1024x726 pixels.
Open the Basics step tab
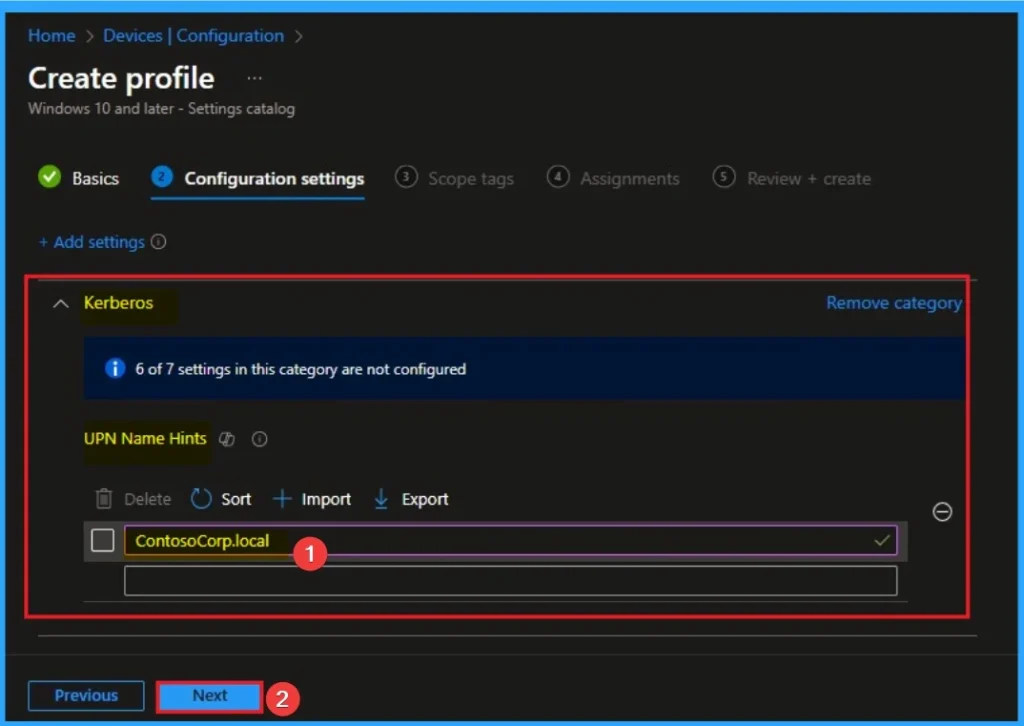94,179
